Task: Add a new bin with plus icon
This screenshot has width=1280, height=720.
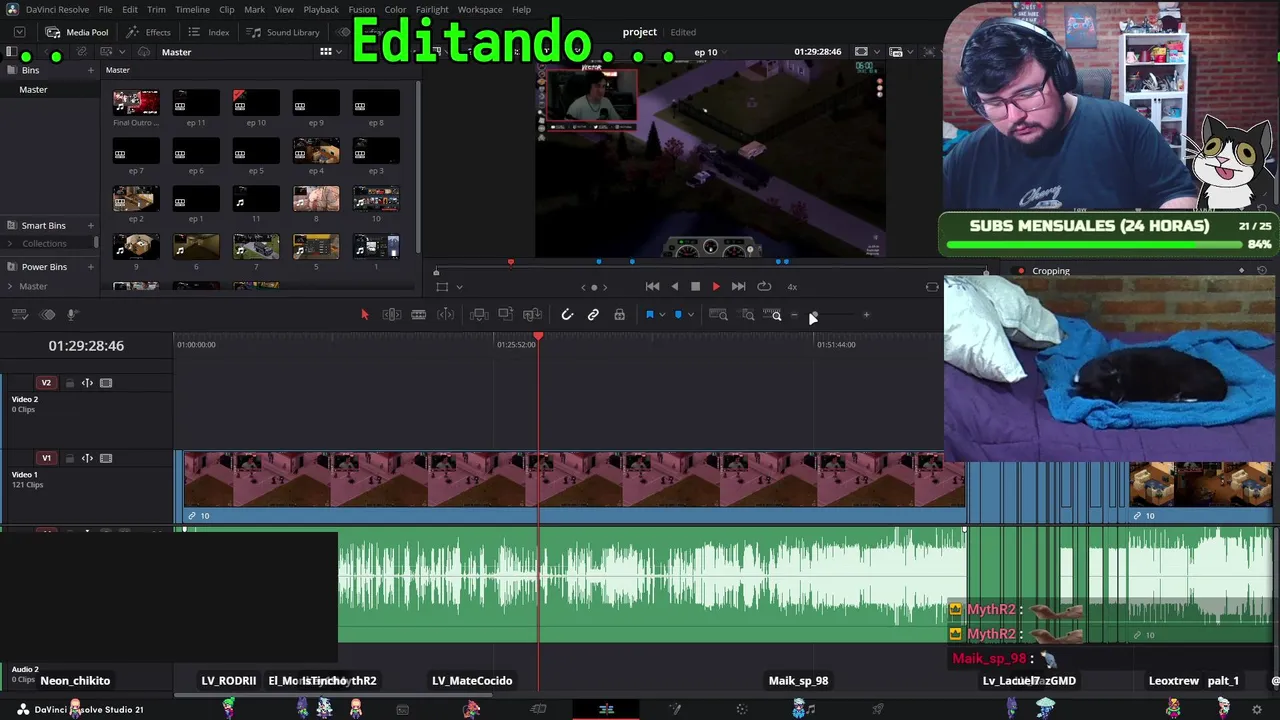Action: pos(90,70)
